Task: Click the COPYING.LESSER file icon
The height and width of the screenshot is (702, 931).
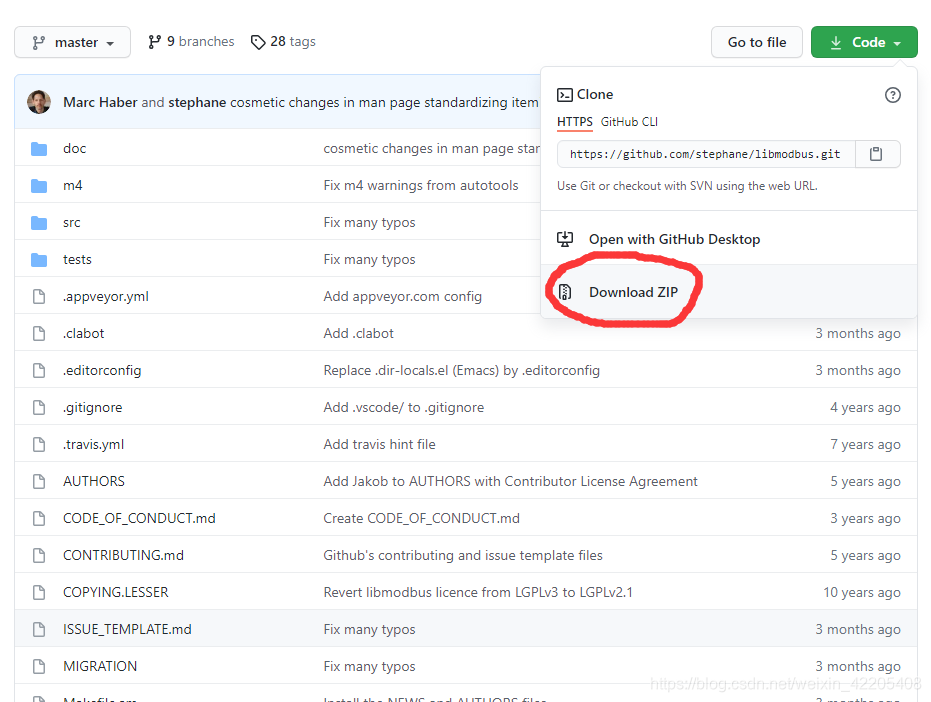Action: pyautogui.click(x=39, y=592)
